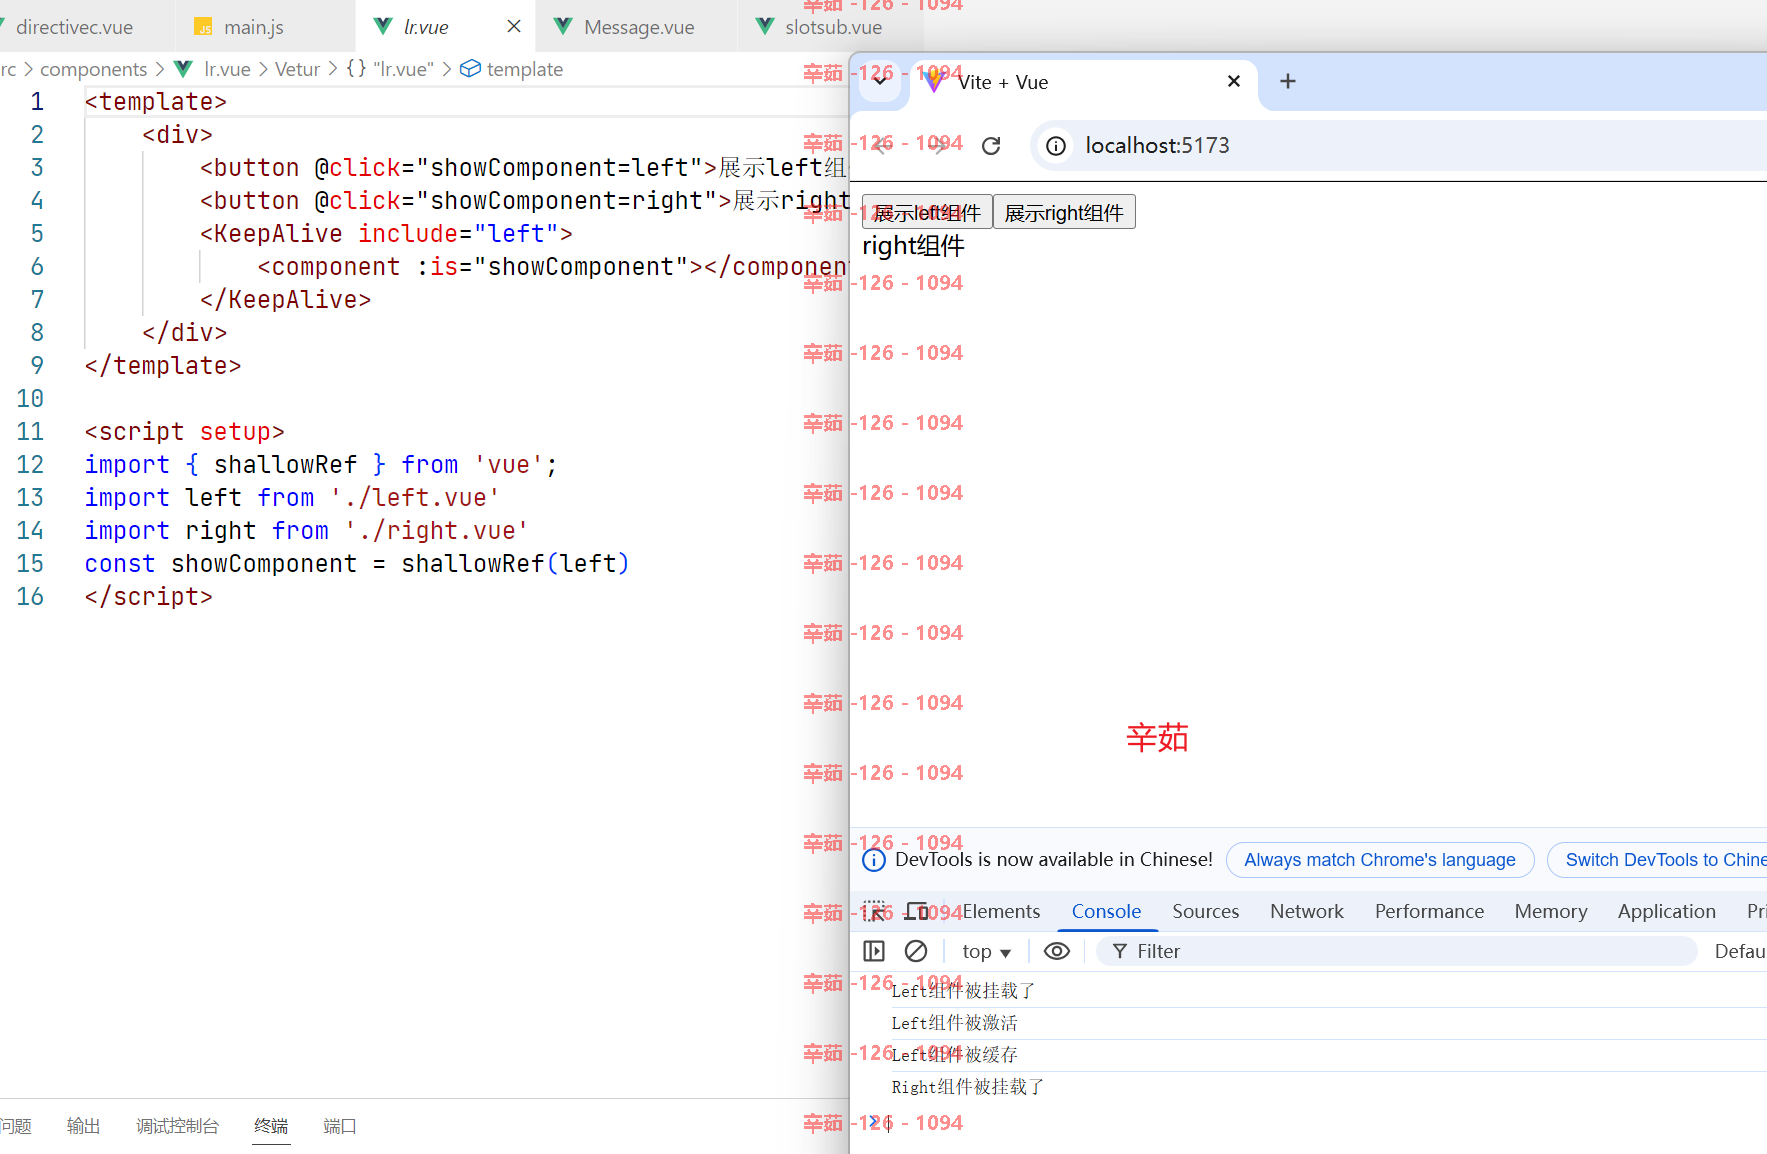Toggle DevTools device toolbar

[x=917, y=911]
